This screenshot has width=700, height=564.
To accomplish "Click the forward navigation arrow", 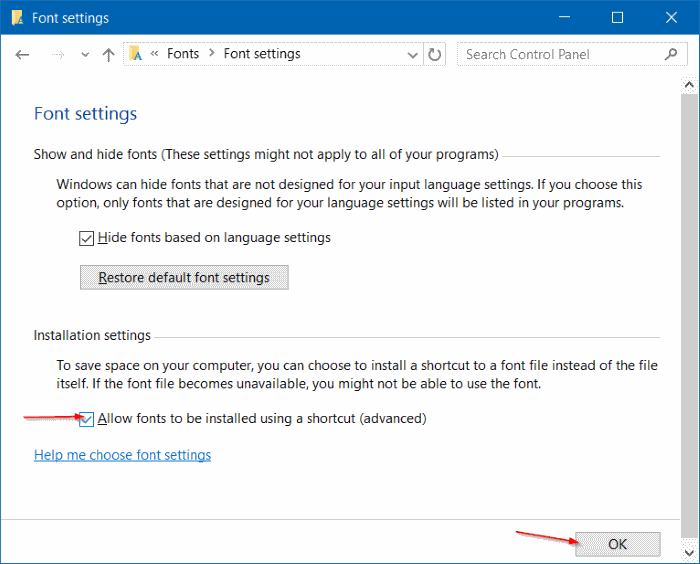I will pos(58,55).
